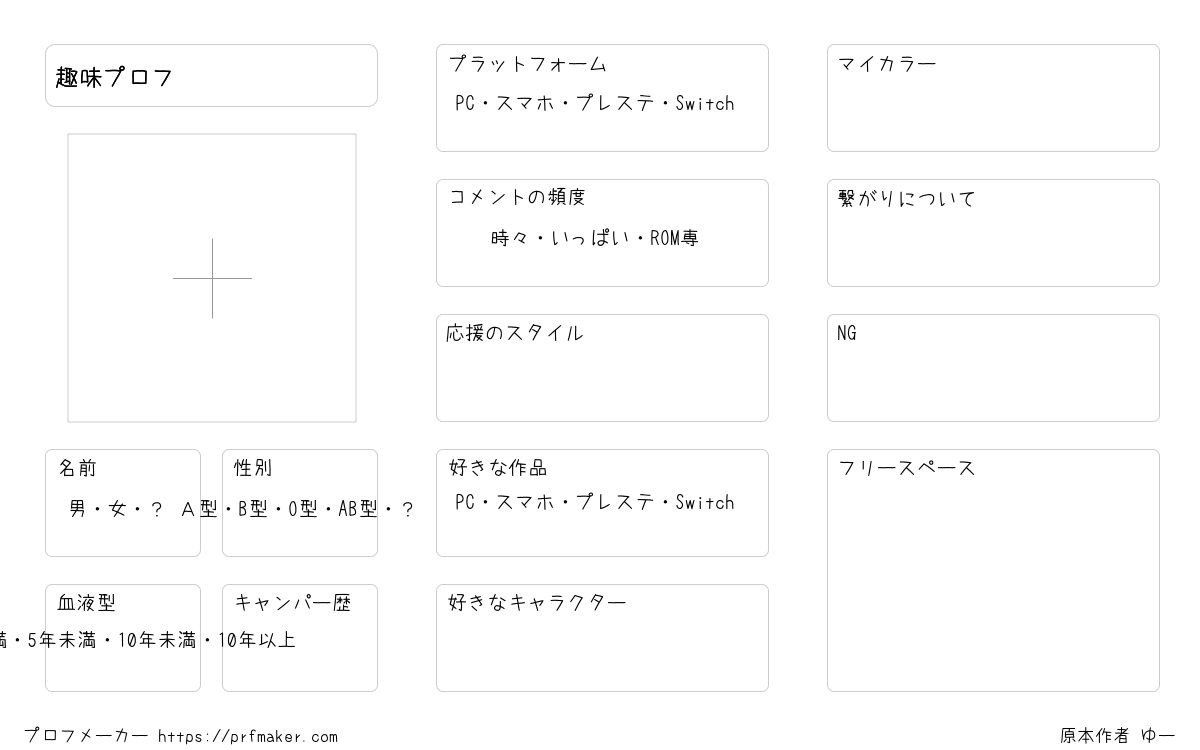The width and height of the screenshot is (1200, 750).
Task: Open the prfmaker.com link at the bottom
Action: pyautogui.click(x=248, y=737)
